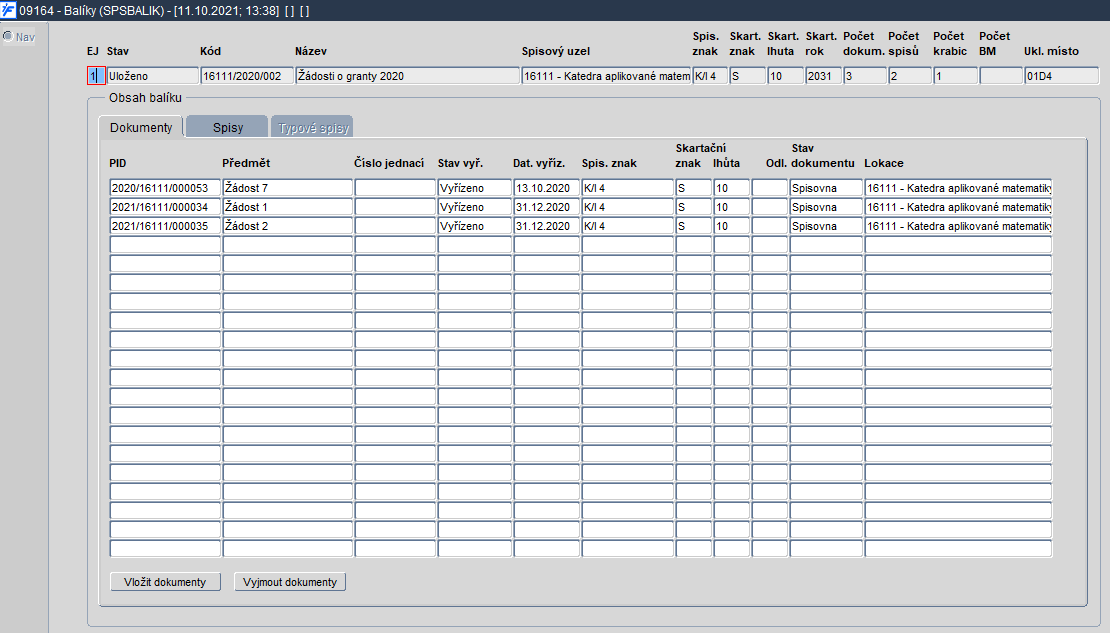
Task: Click the Předmět cell Žádost 1
Action: coord(287,207)
